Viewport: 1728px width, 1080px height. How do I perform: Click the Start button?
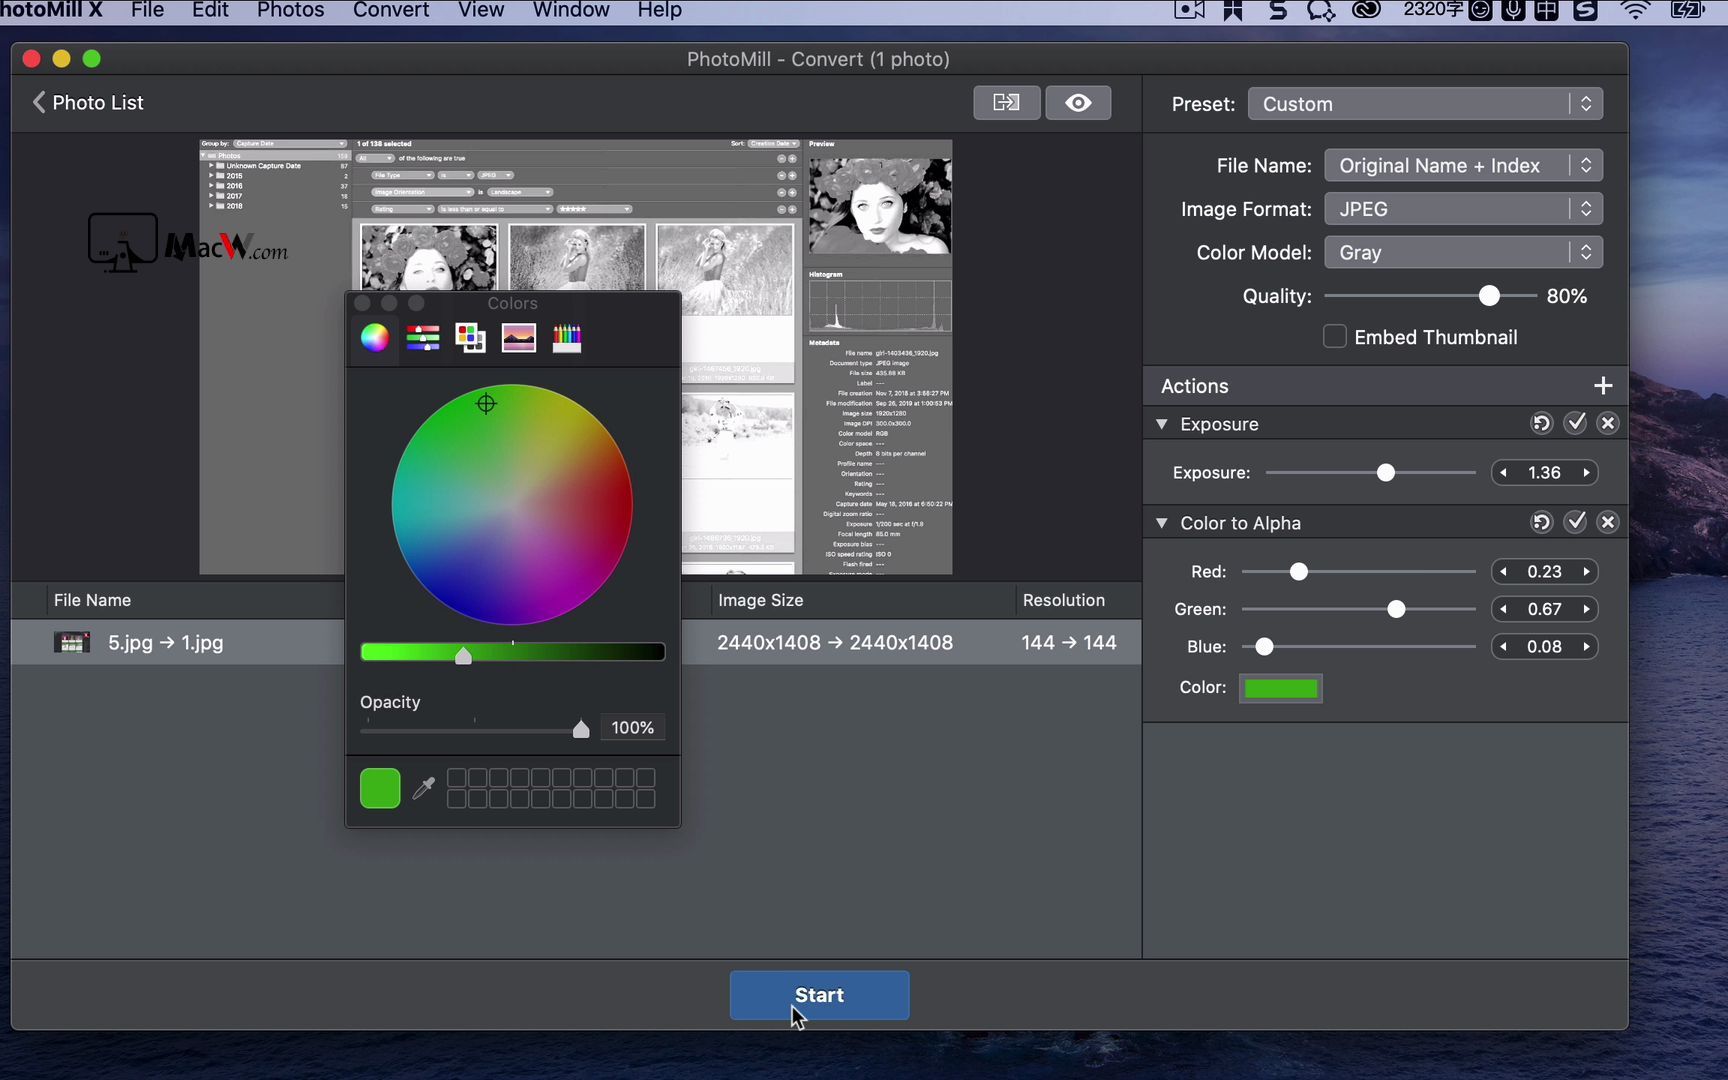pyautogui.click(x=819, y=995)
